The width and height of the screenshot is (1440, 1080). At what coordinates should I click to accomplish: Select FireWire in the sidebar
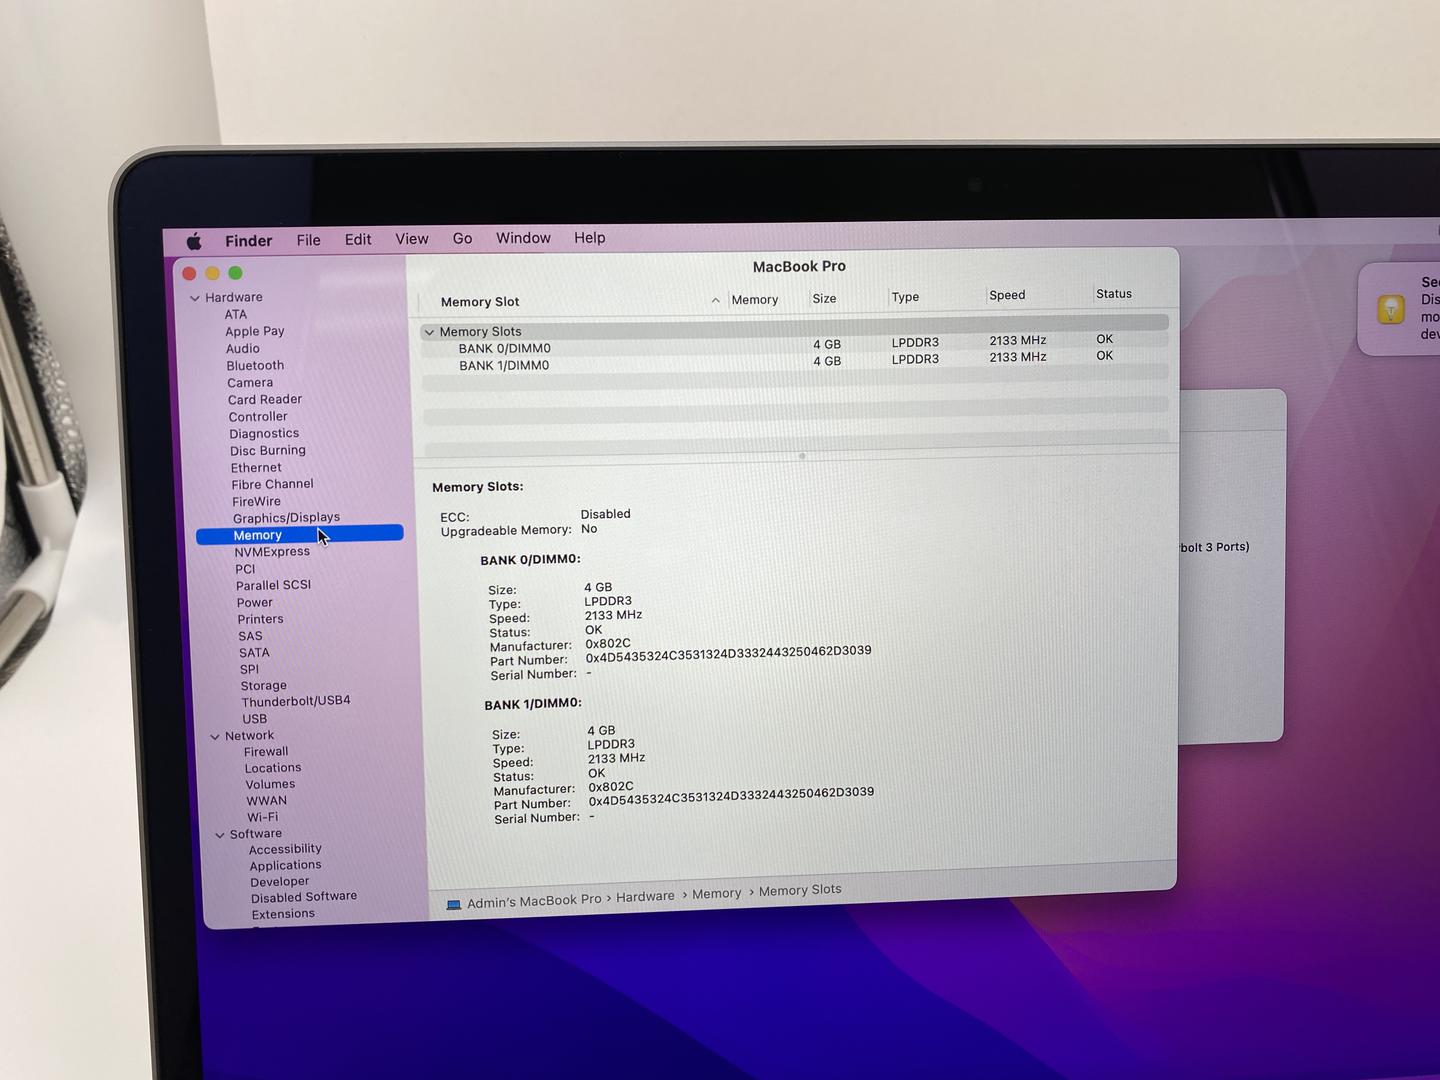tap(256, 501)
